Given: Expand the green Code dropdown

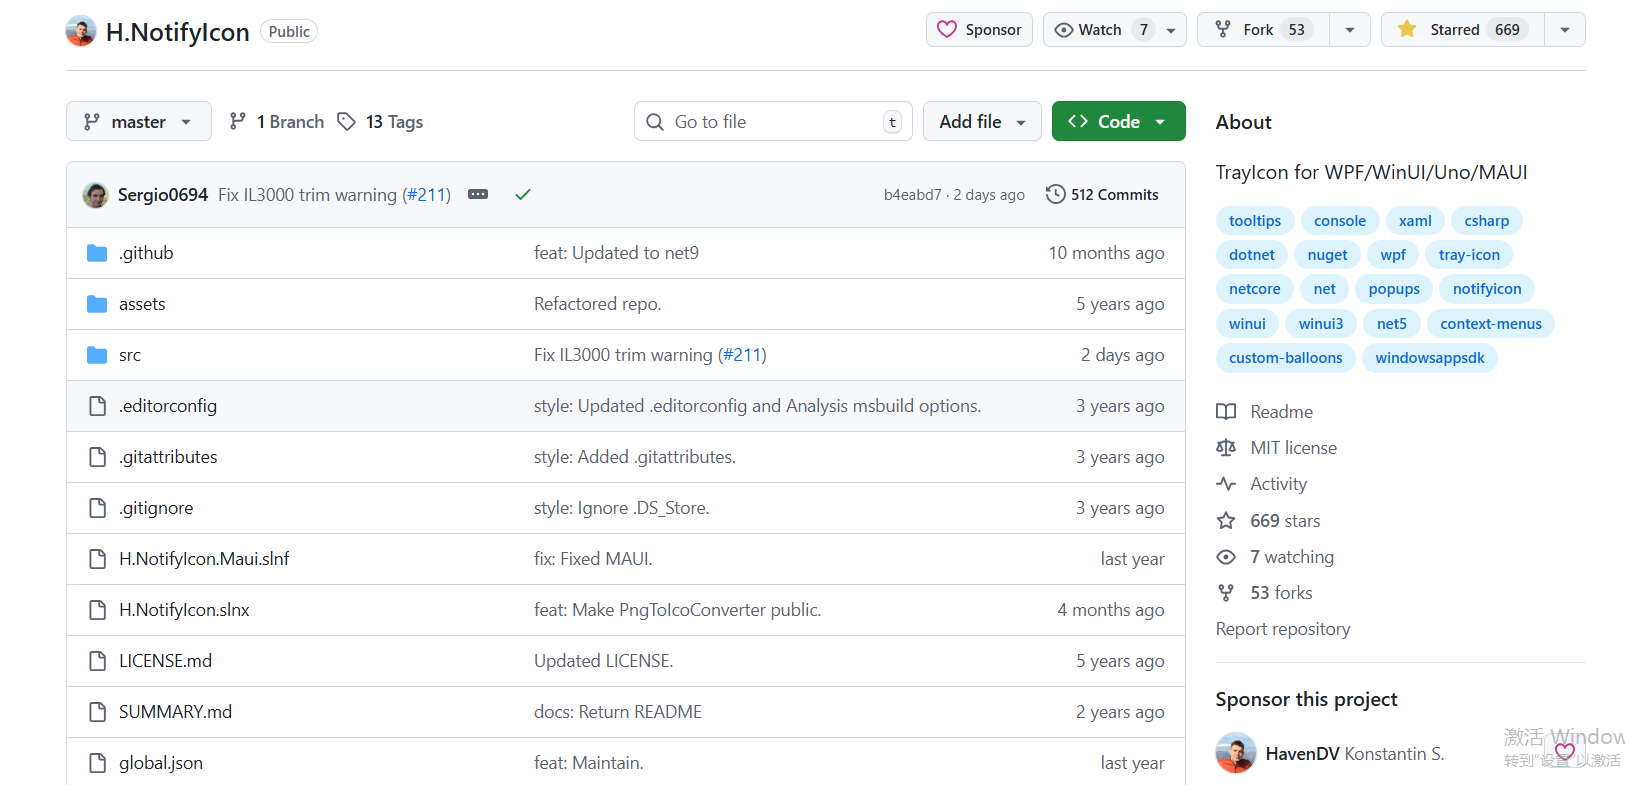Looking at the screenshot, I should pyautogui.click(x=1118, y=122).
